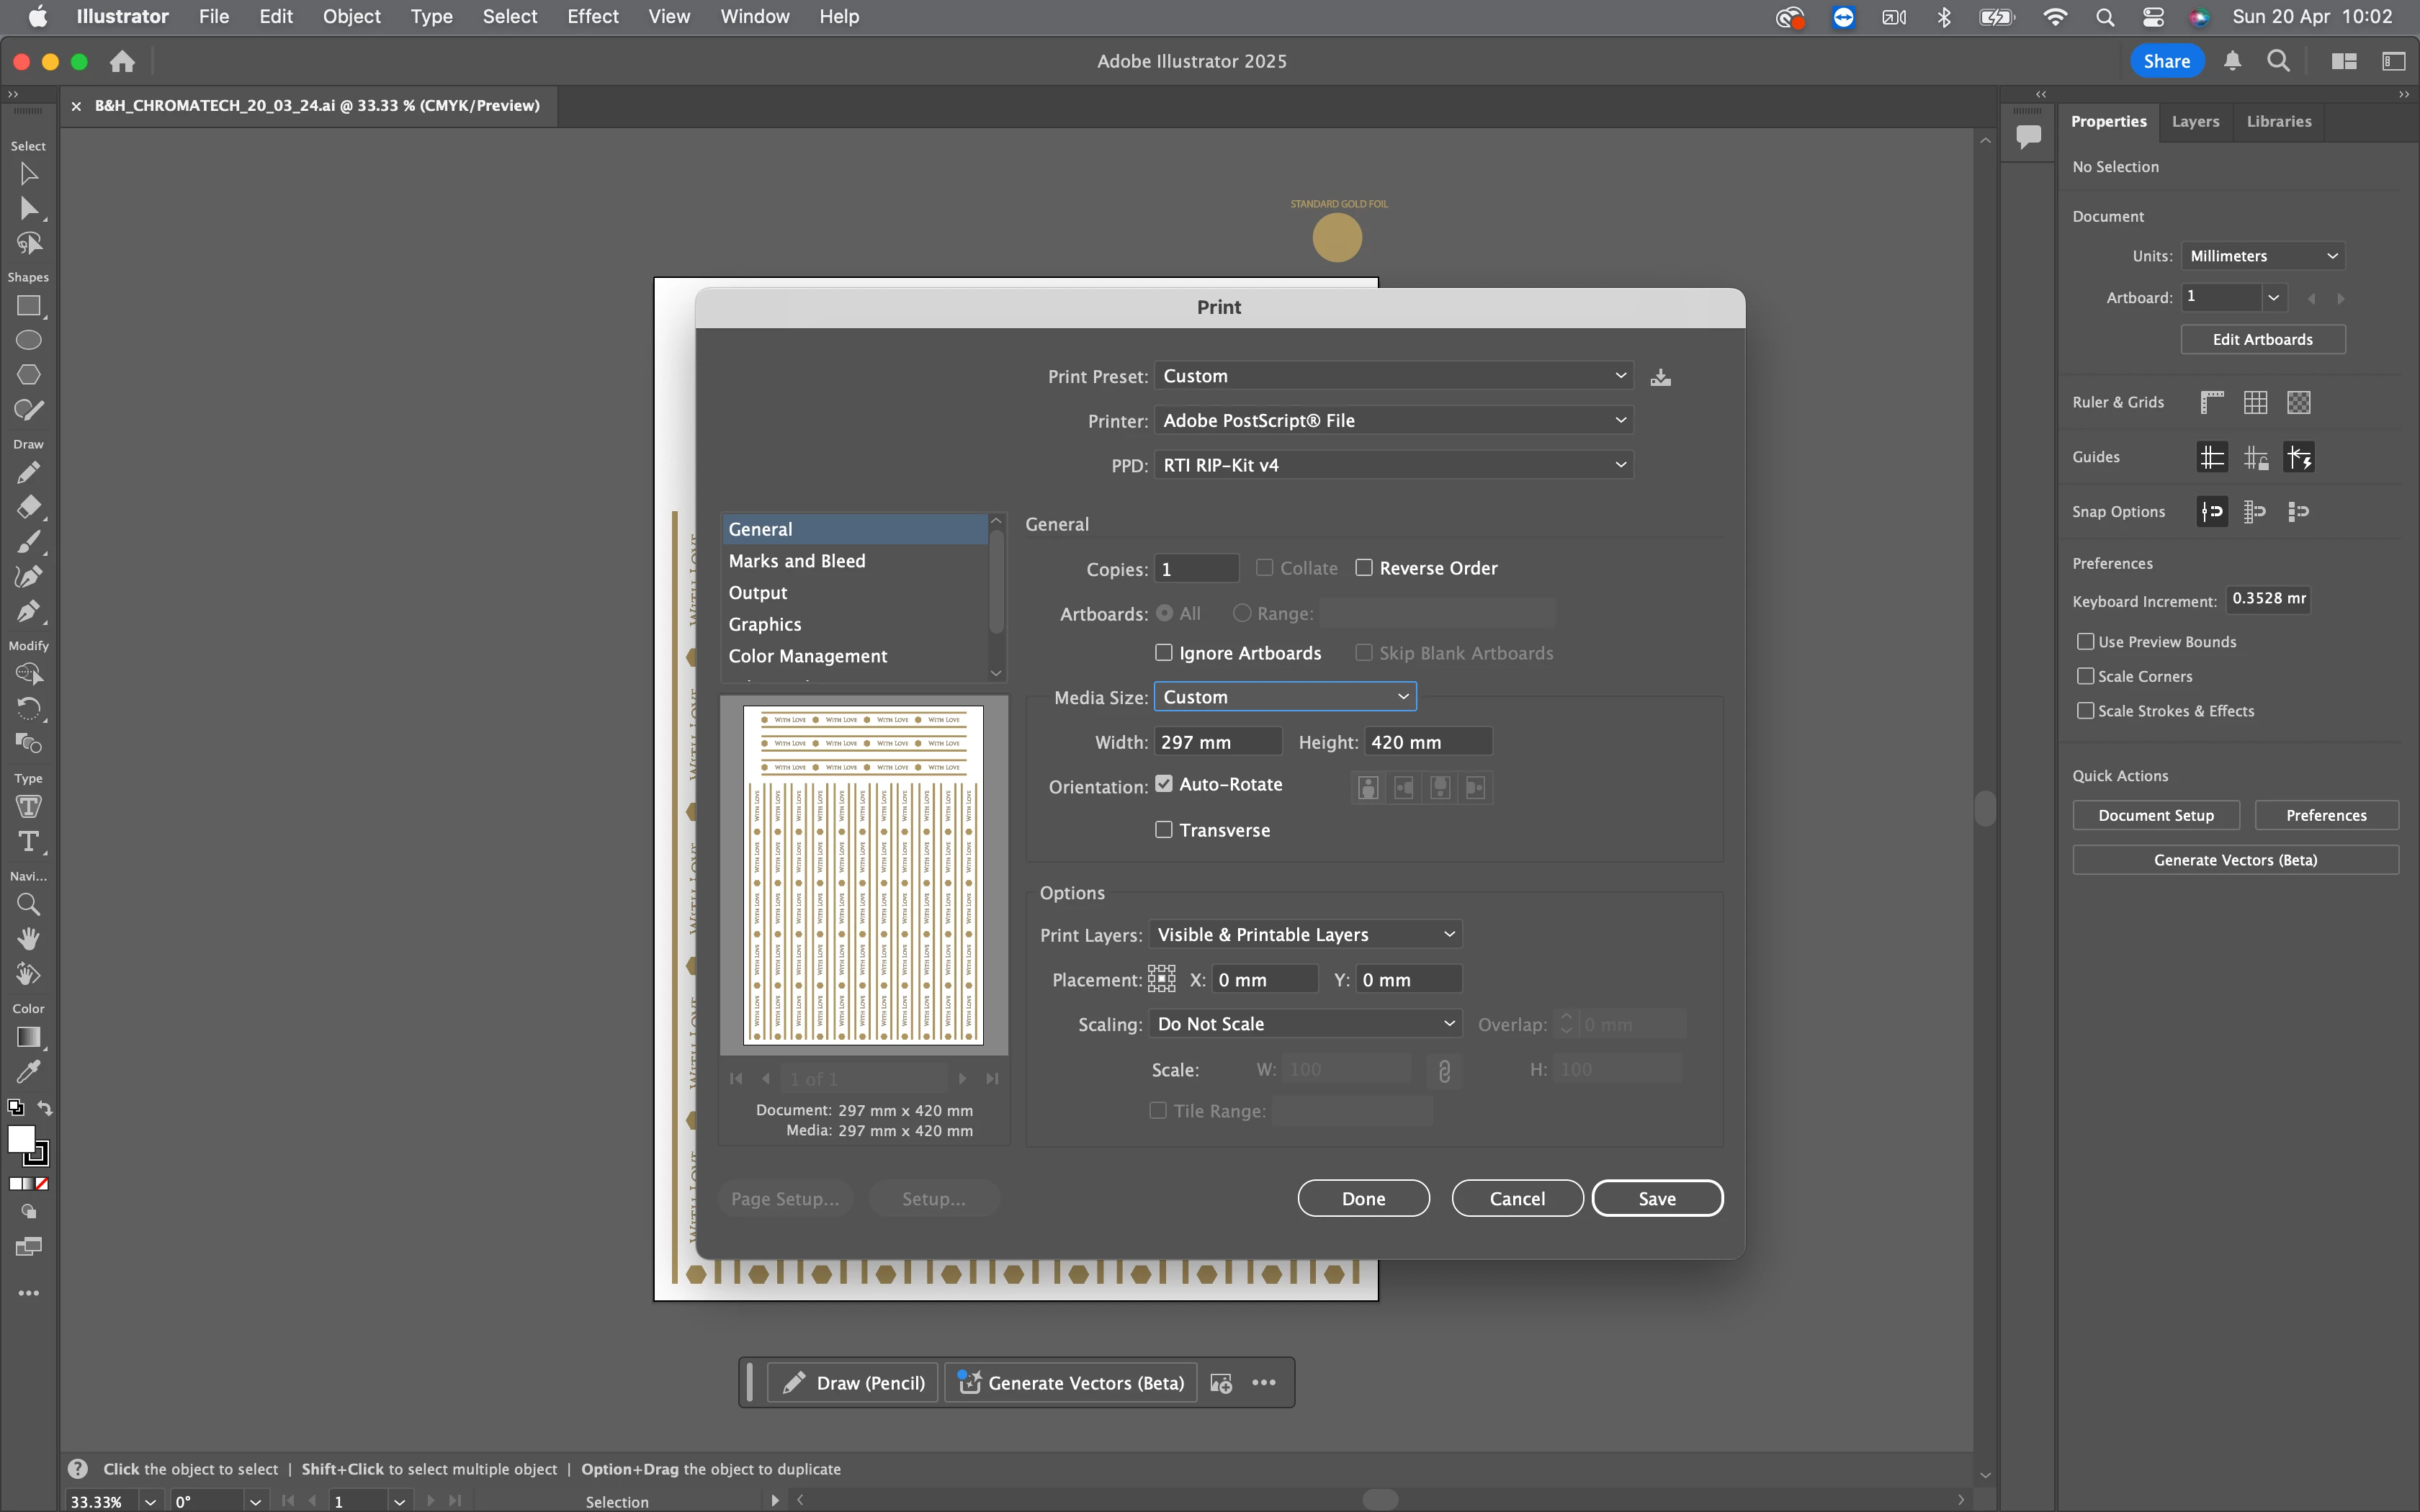Toggle the Transverse checkbox
This screenshot has height=1512, width=2420.
tap(1164, 830)
